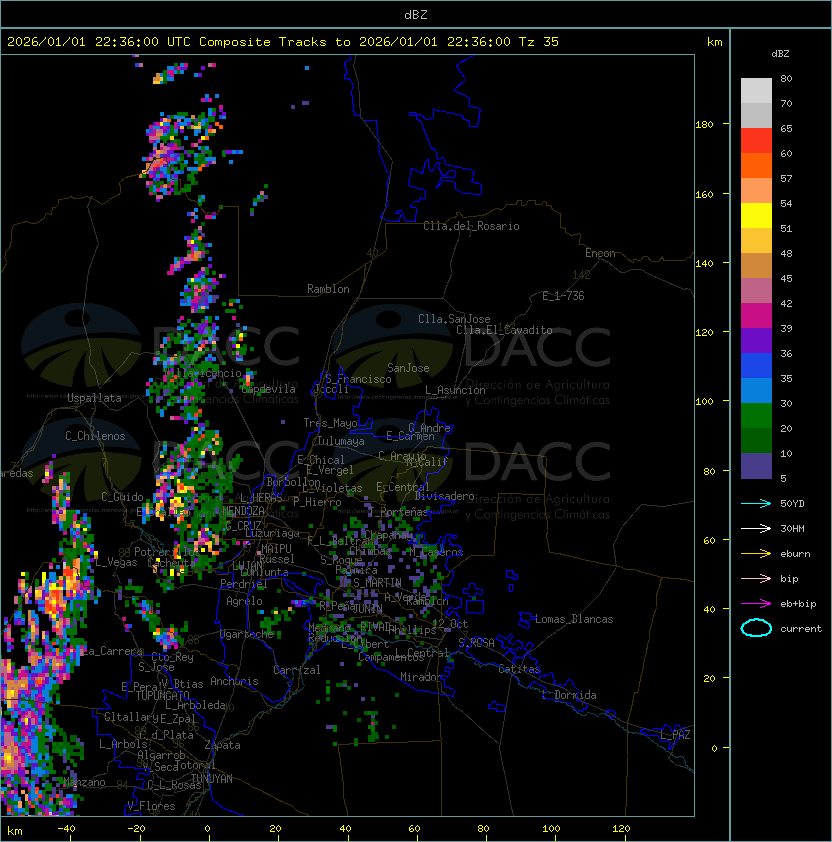Click the composite tracks timestamp header text
The width and height of the screenshot is (832, 842).
283,42
